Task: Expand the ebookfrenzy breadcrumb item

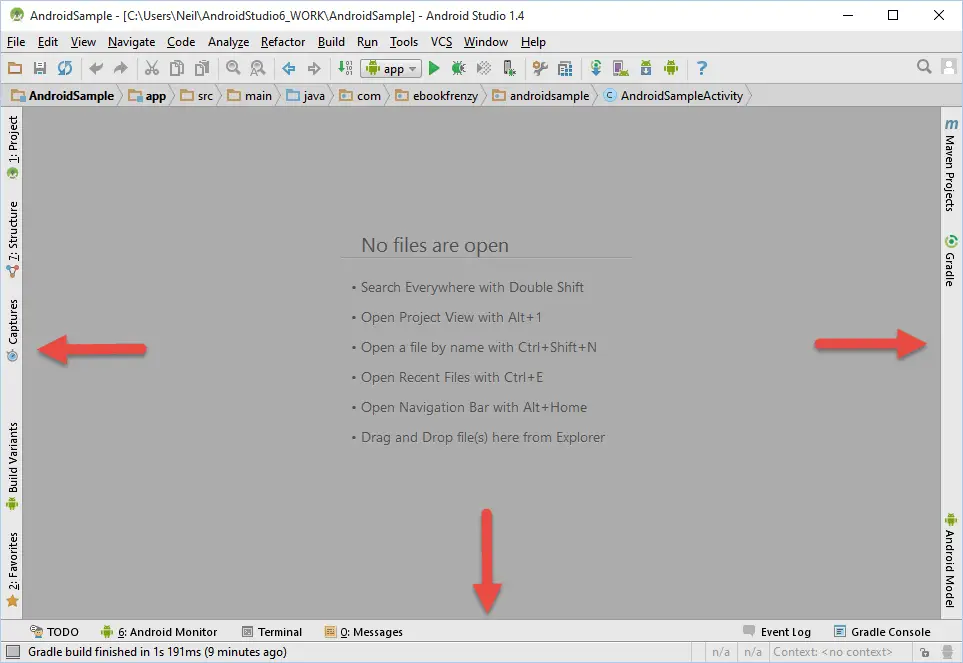Action: pos(438,96)
